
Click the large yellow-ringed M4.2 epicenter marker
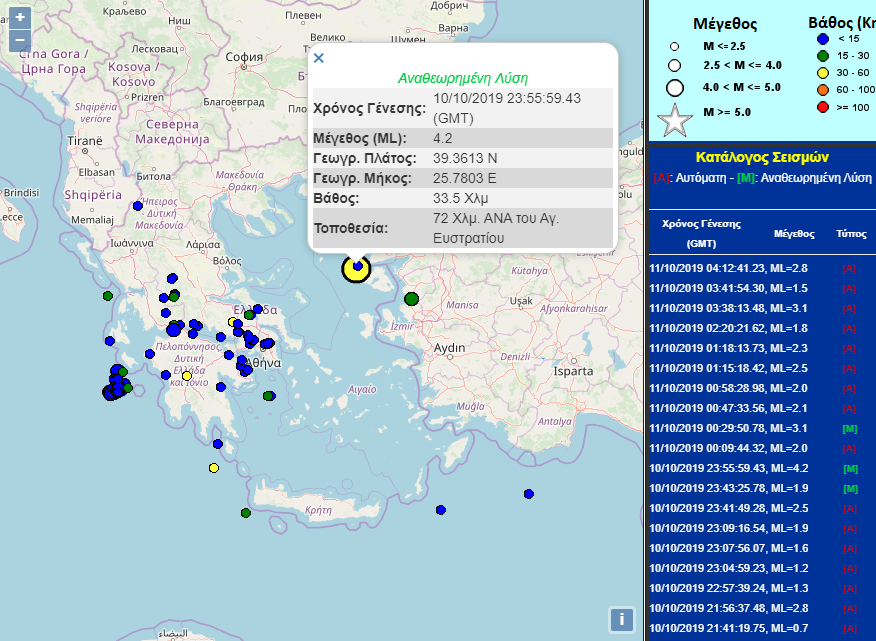pos(357,267)
